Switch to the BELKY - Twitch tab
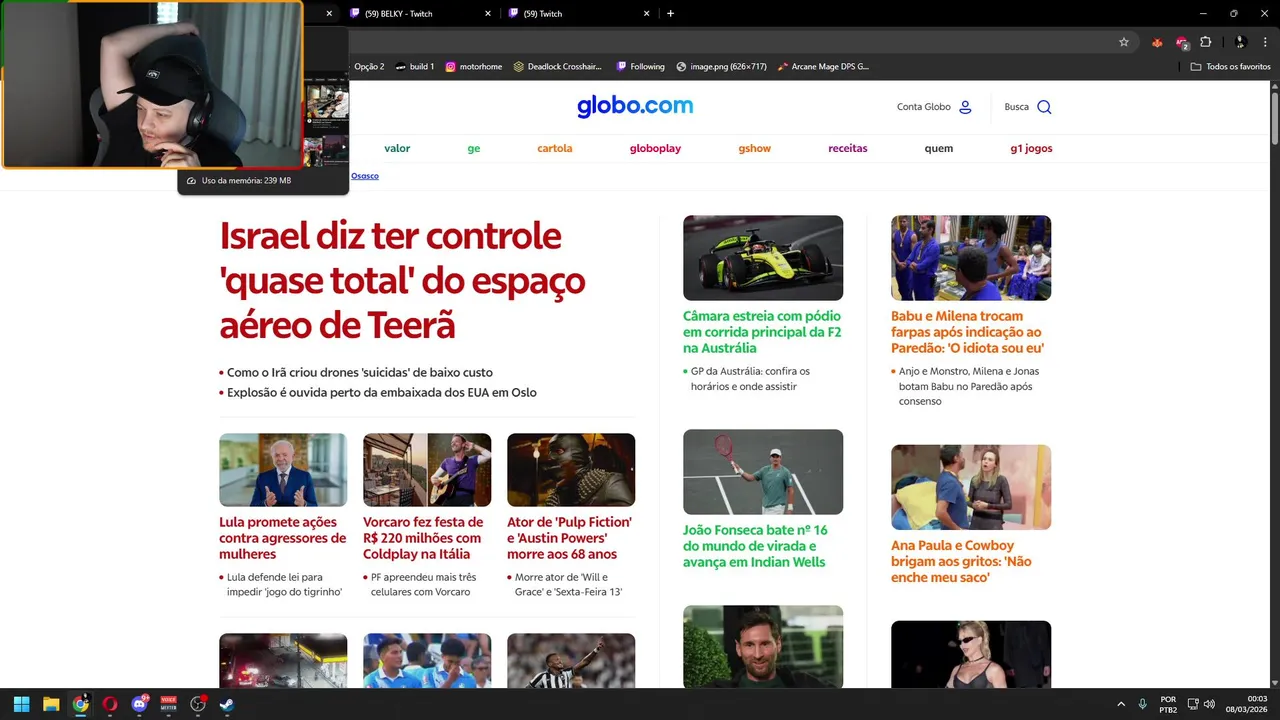 (x=420, y=14)
